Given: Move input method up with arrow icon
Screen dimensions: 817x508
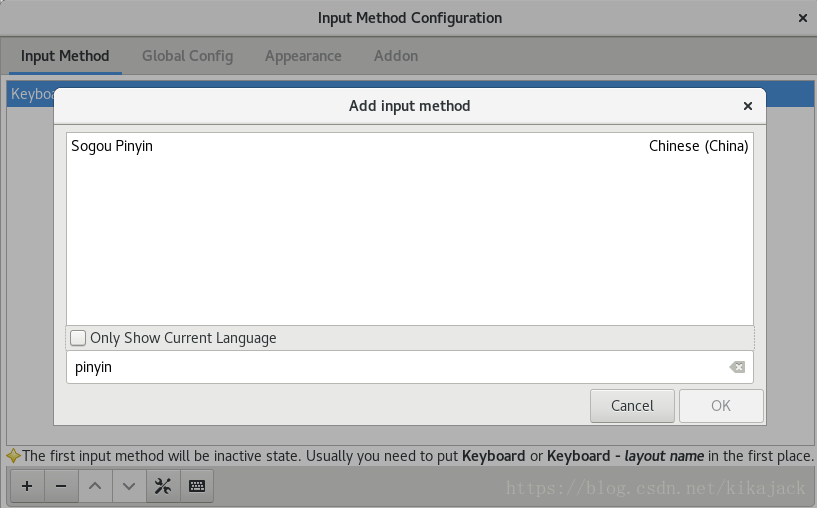Looking at the screenshot, I should pyautogui.click(x=95, y=486).
